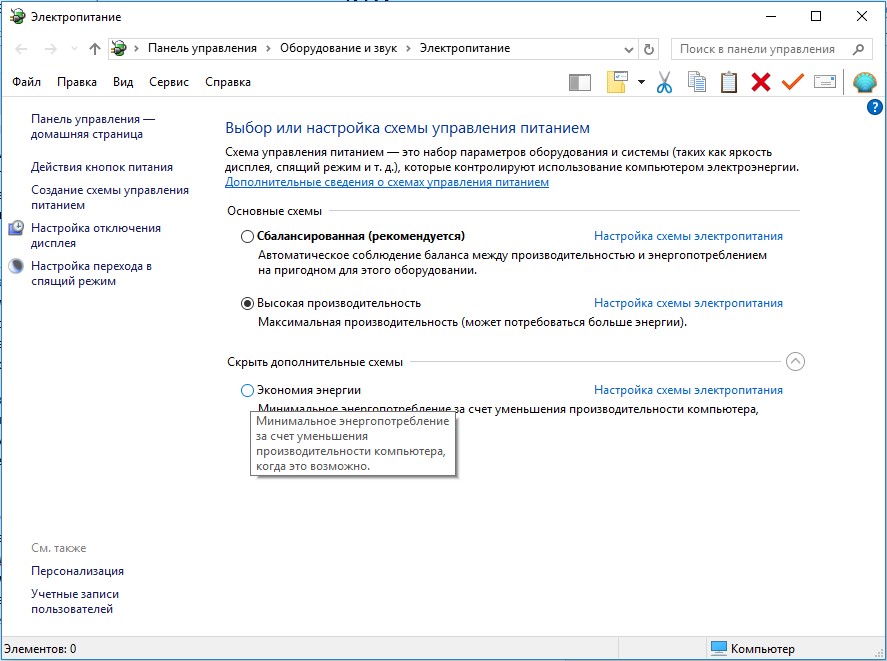Click the display-off clock icon in sidebar
Screen dimensions: 887x661
pos(16,228)
